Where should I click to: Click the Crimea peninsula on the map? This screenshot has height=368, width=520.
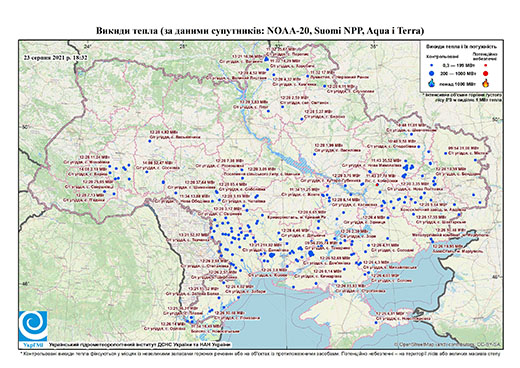coord(337,310)
